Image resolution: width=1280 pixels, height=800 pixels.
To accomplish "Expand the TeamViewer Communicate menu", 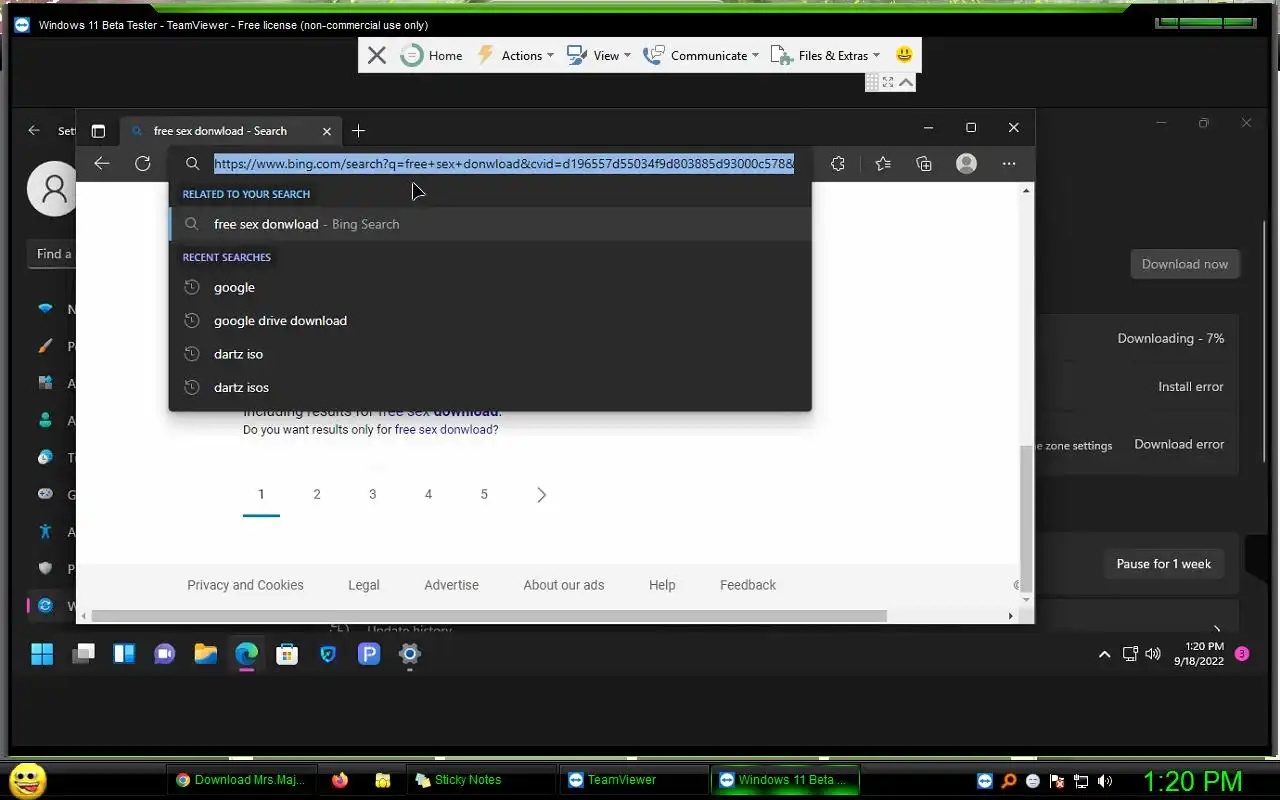I will coord(700,56).
